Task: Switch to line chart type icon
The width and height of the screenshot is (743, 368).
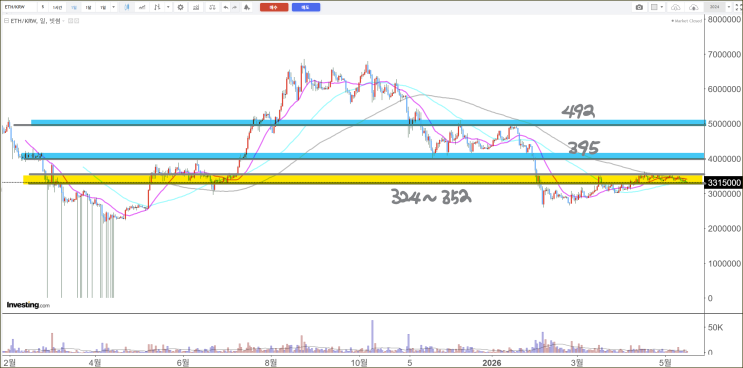Action: 142,7
